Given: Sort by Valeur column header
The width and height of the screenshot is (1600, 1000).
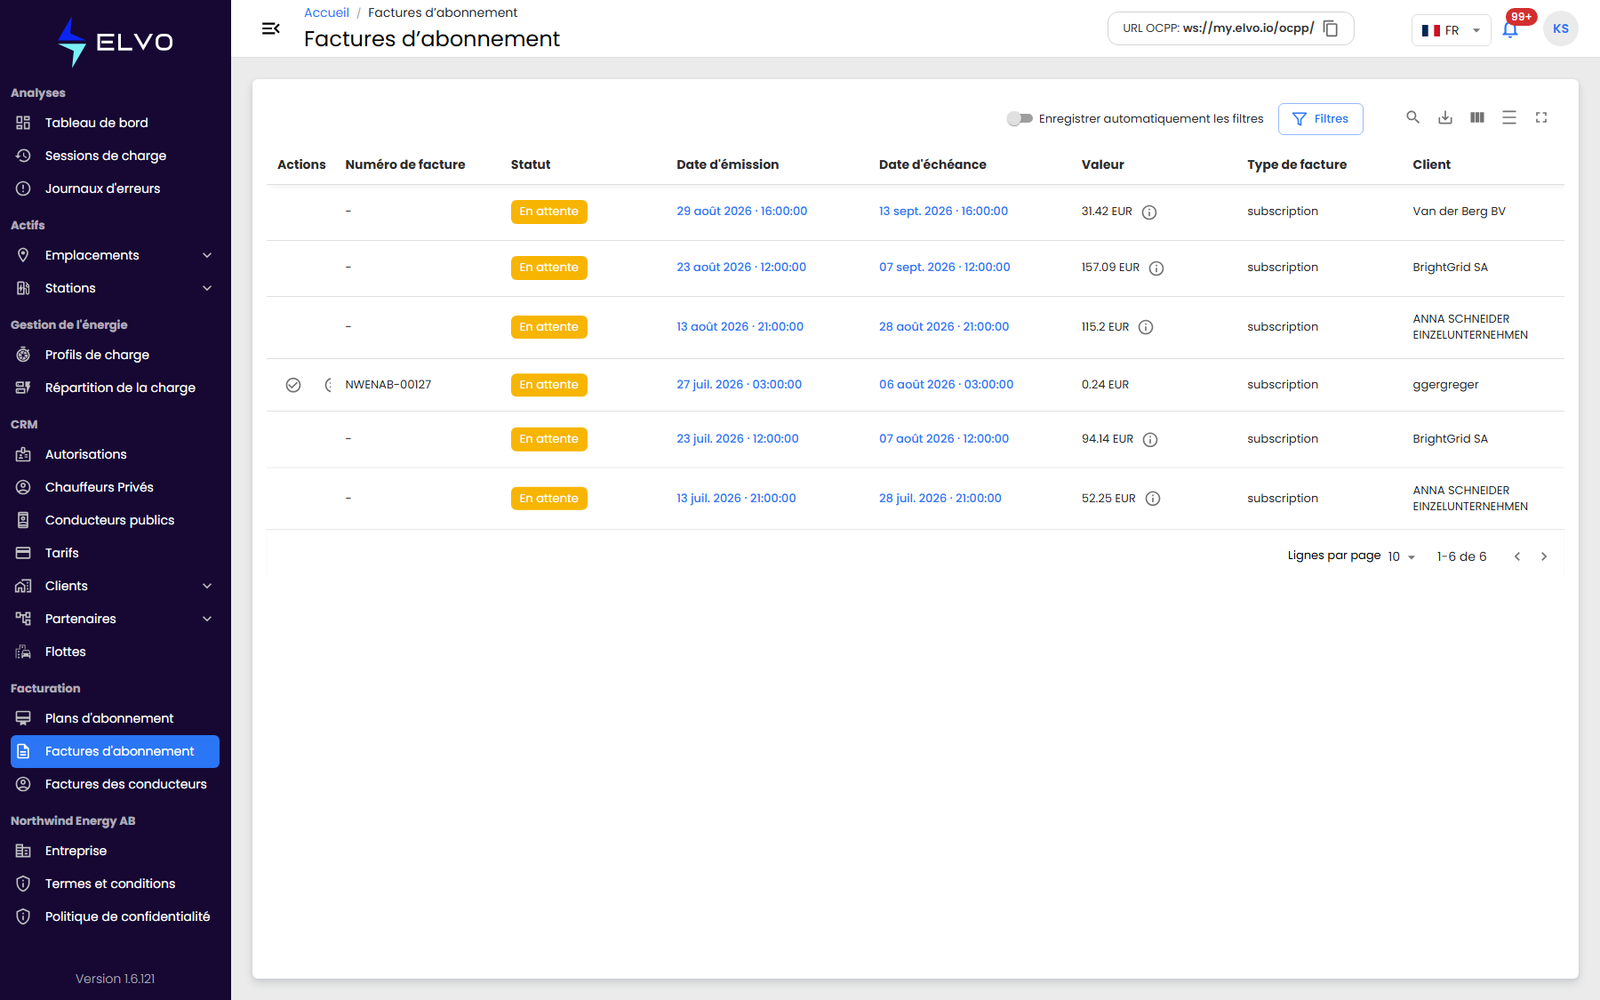Looking at the screenshot, I should click(x=1102, y=164).
